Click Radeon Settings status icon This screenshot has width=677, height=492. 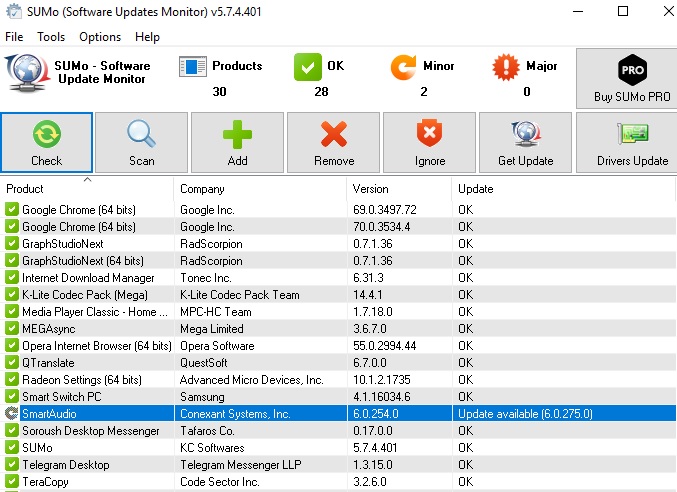12,379
